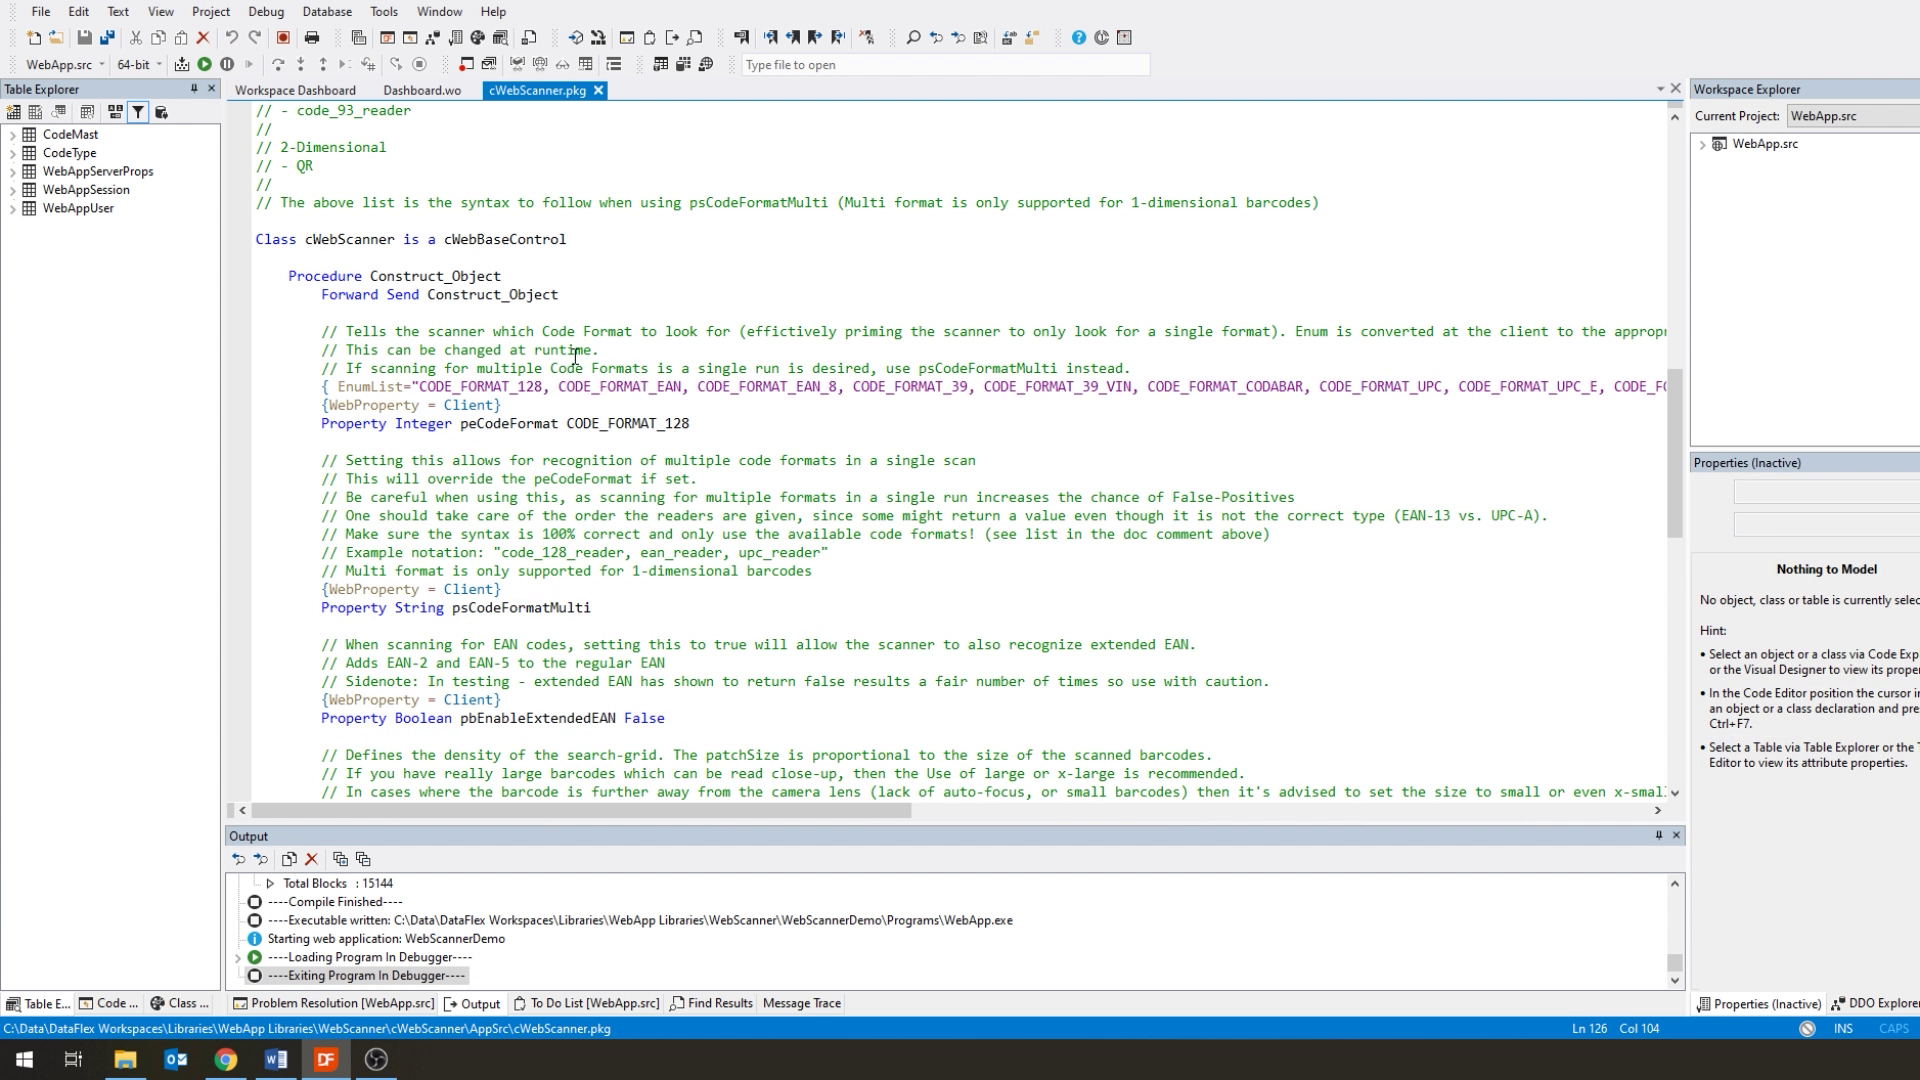Open the Message Trace tab
The width and height of the screenshot is (1920, 1080).
[801, 1003]
